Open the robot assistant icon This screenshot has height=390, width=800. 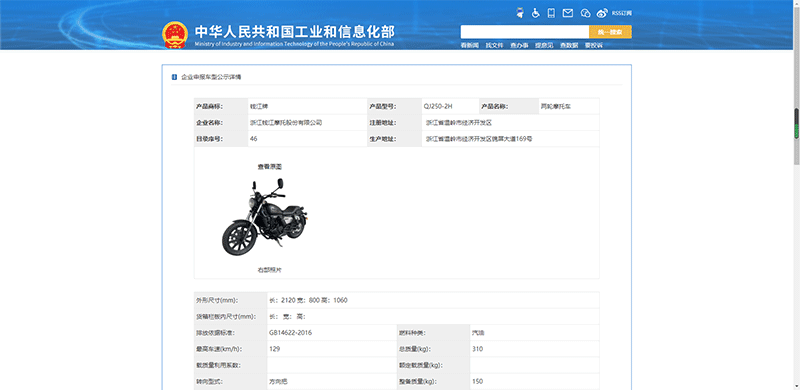[520, 13]
